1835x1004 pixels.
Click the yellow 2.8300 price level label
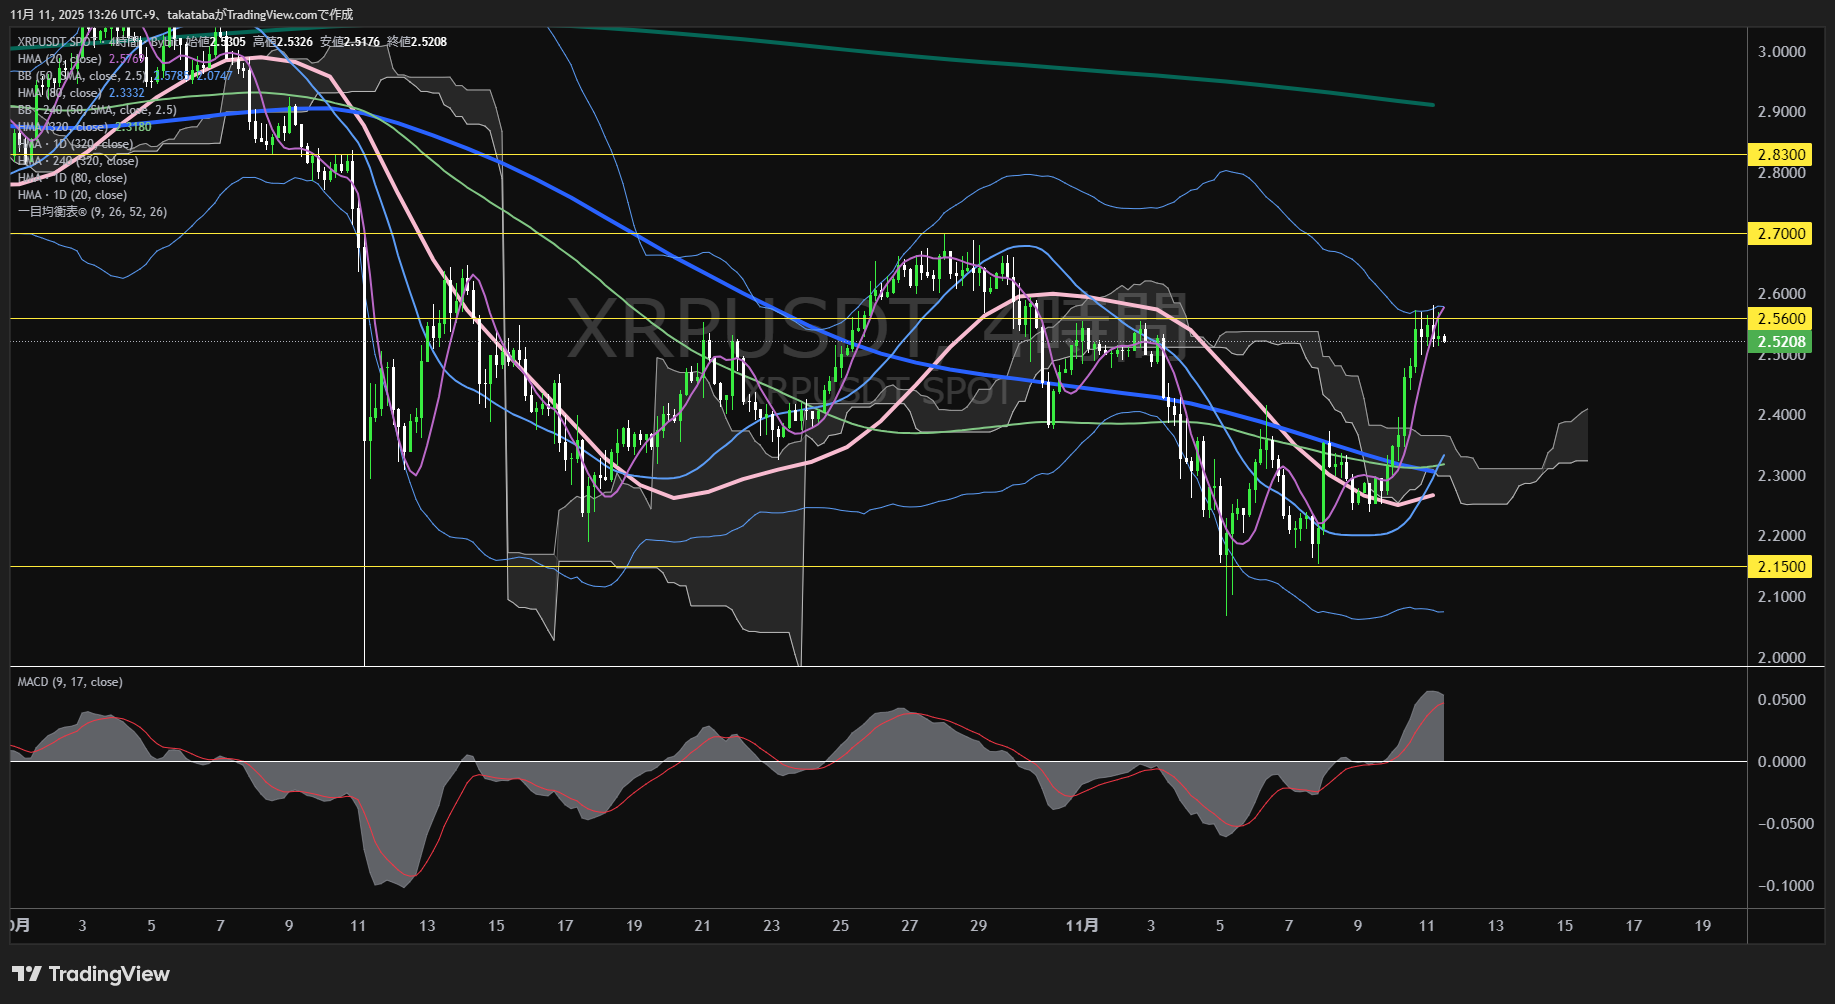[x=1781, y=154]
